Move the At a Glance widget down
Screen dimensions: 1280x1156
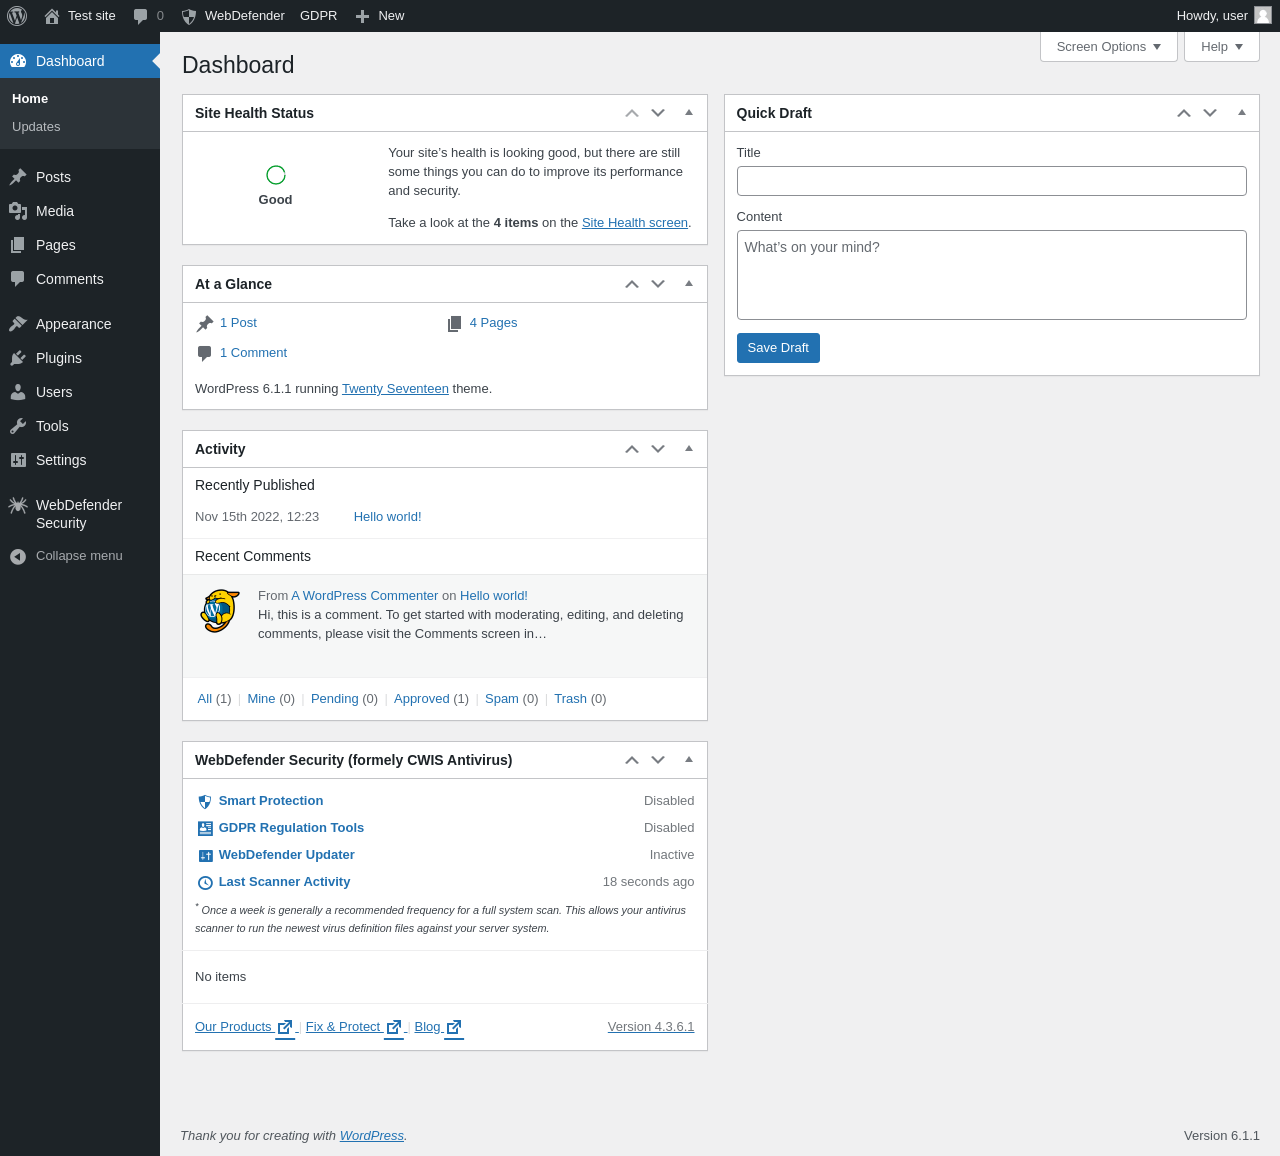[658, 284]
